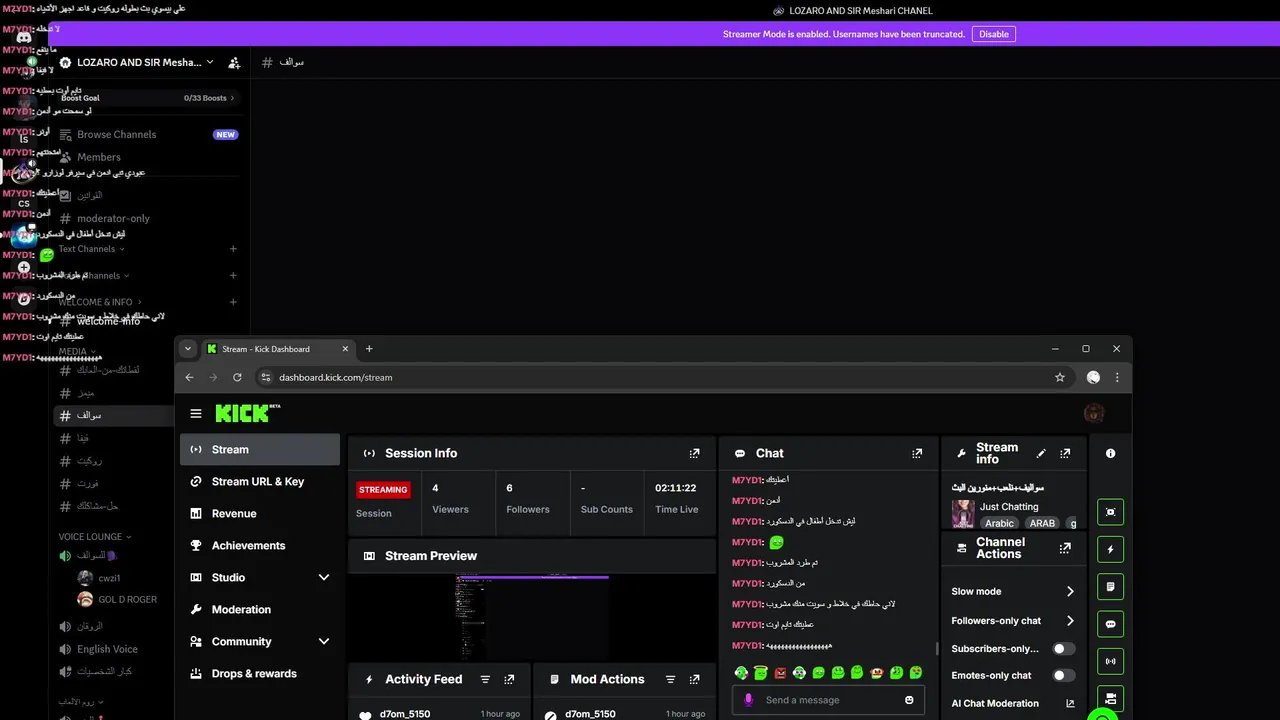Bookmark this page with star icon

pyautogui.click(x=1060, y=377)
